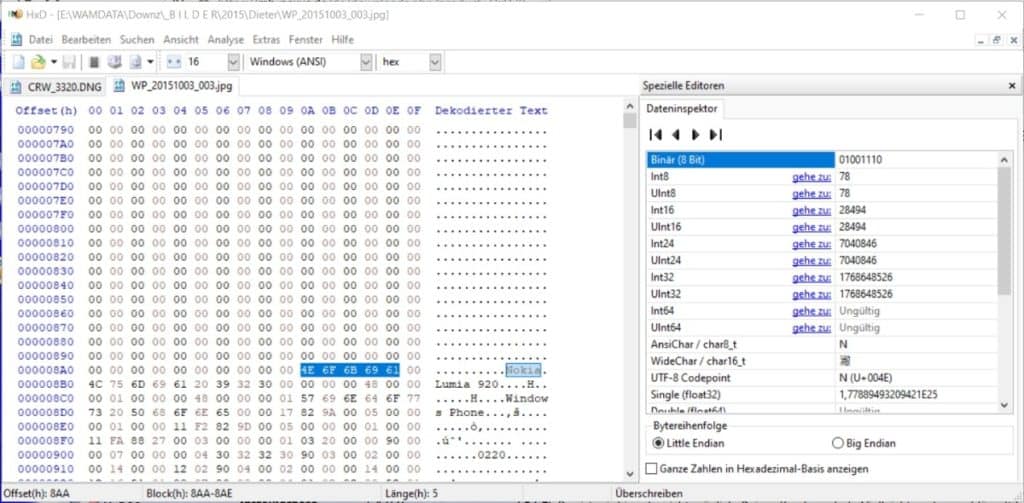Image resolution: width=1024 pixels, height=503 pixels.
Task: Open the hex offset base dropdown
Action: coord(436,63)
